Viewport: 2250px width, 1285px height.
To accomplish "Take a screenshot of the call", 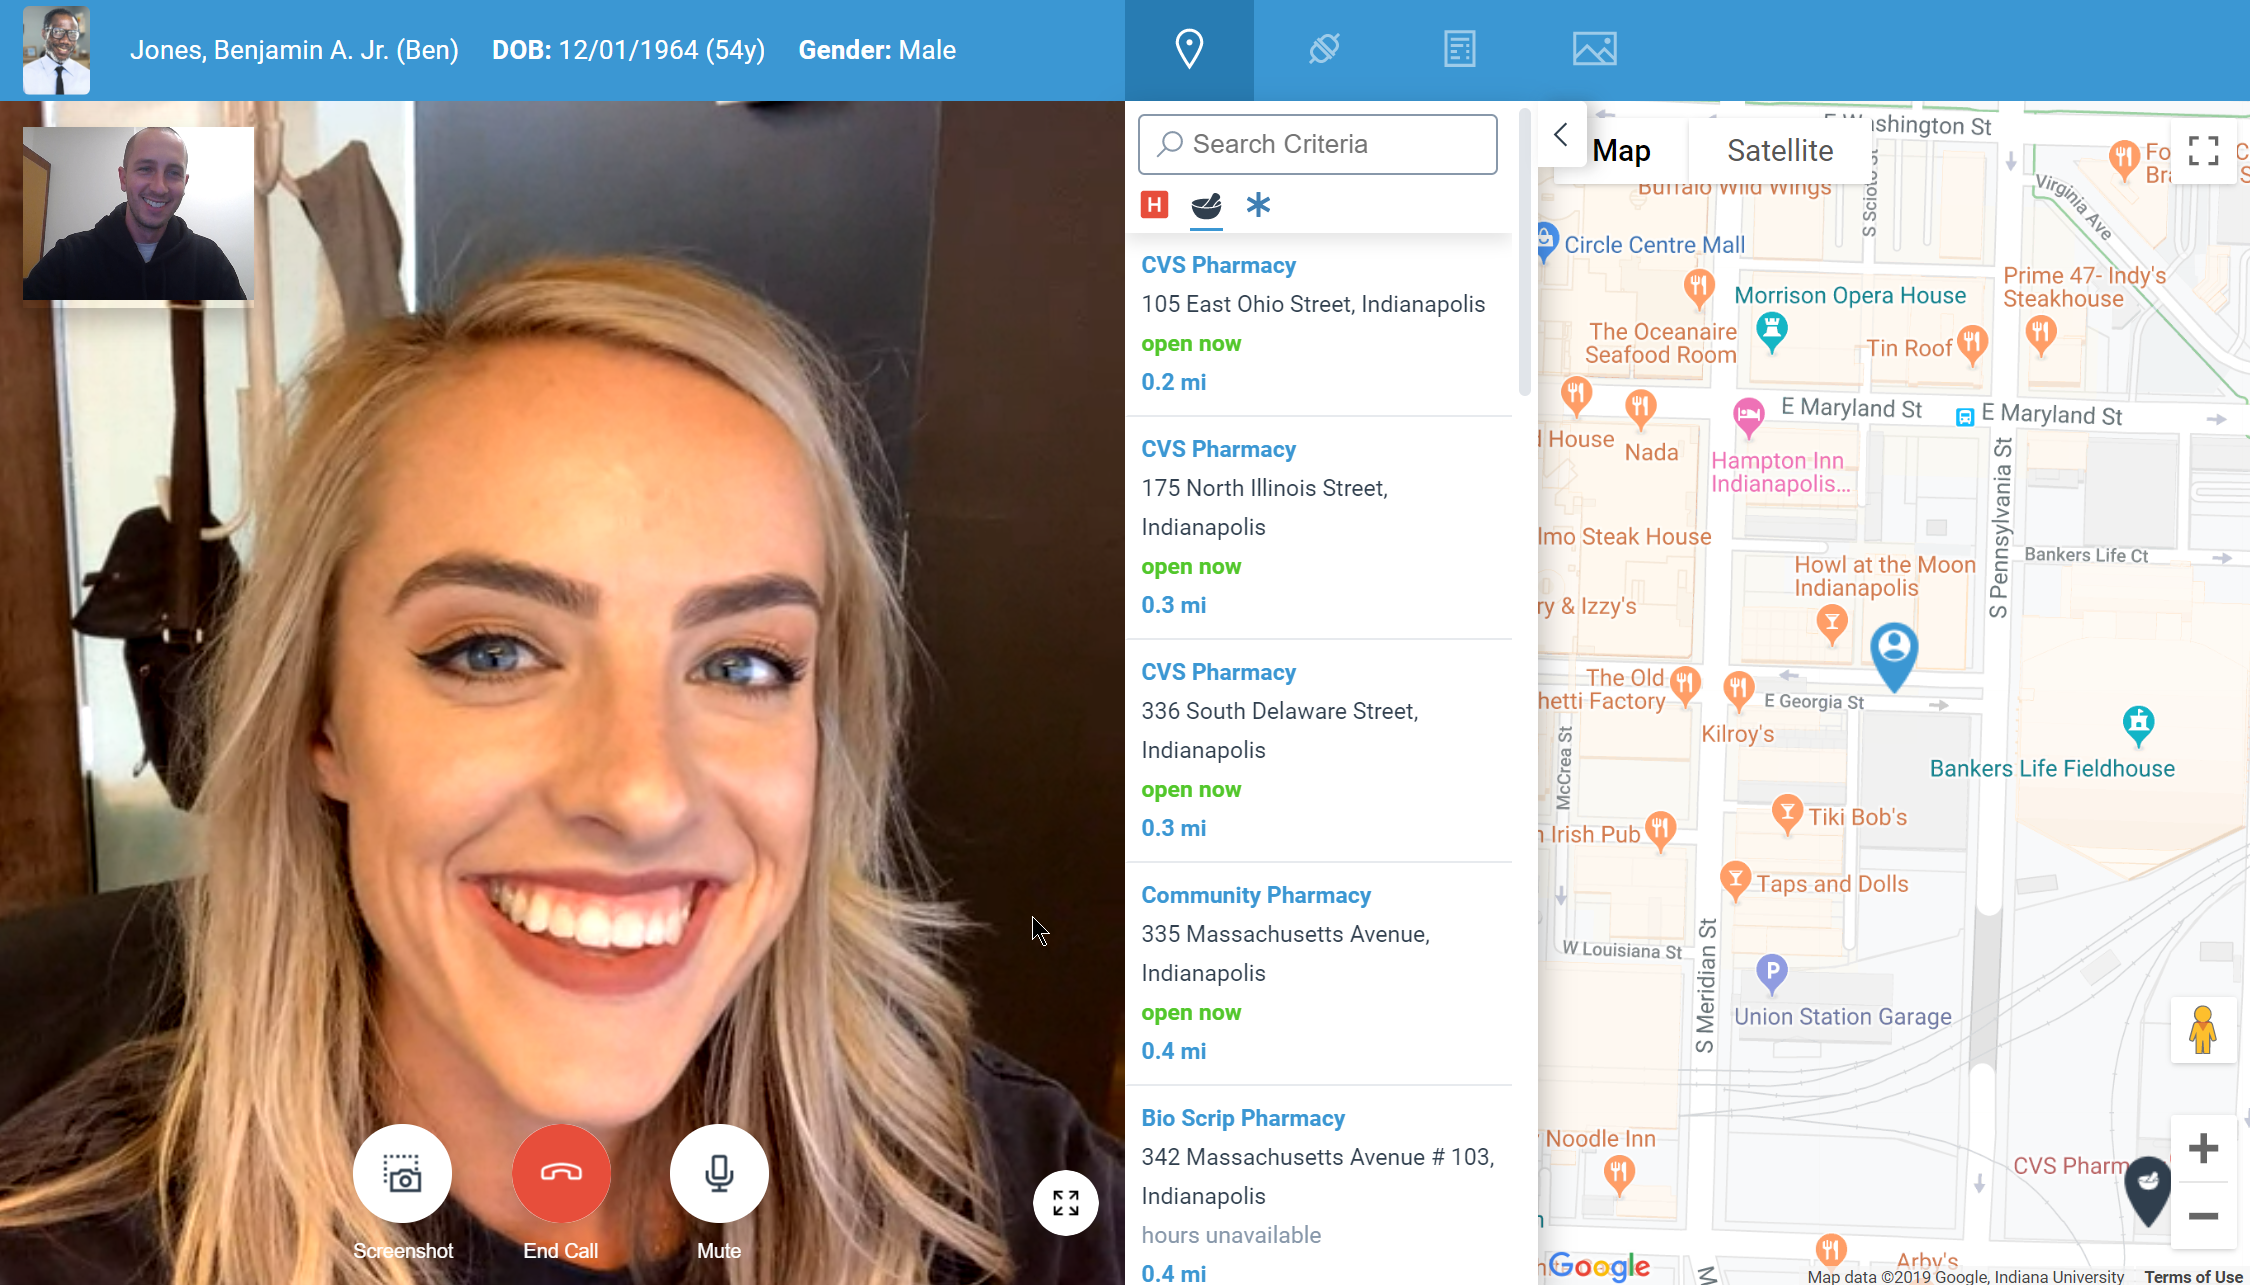I will (x=402, y=1173).
